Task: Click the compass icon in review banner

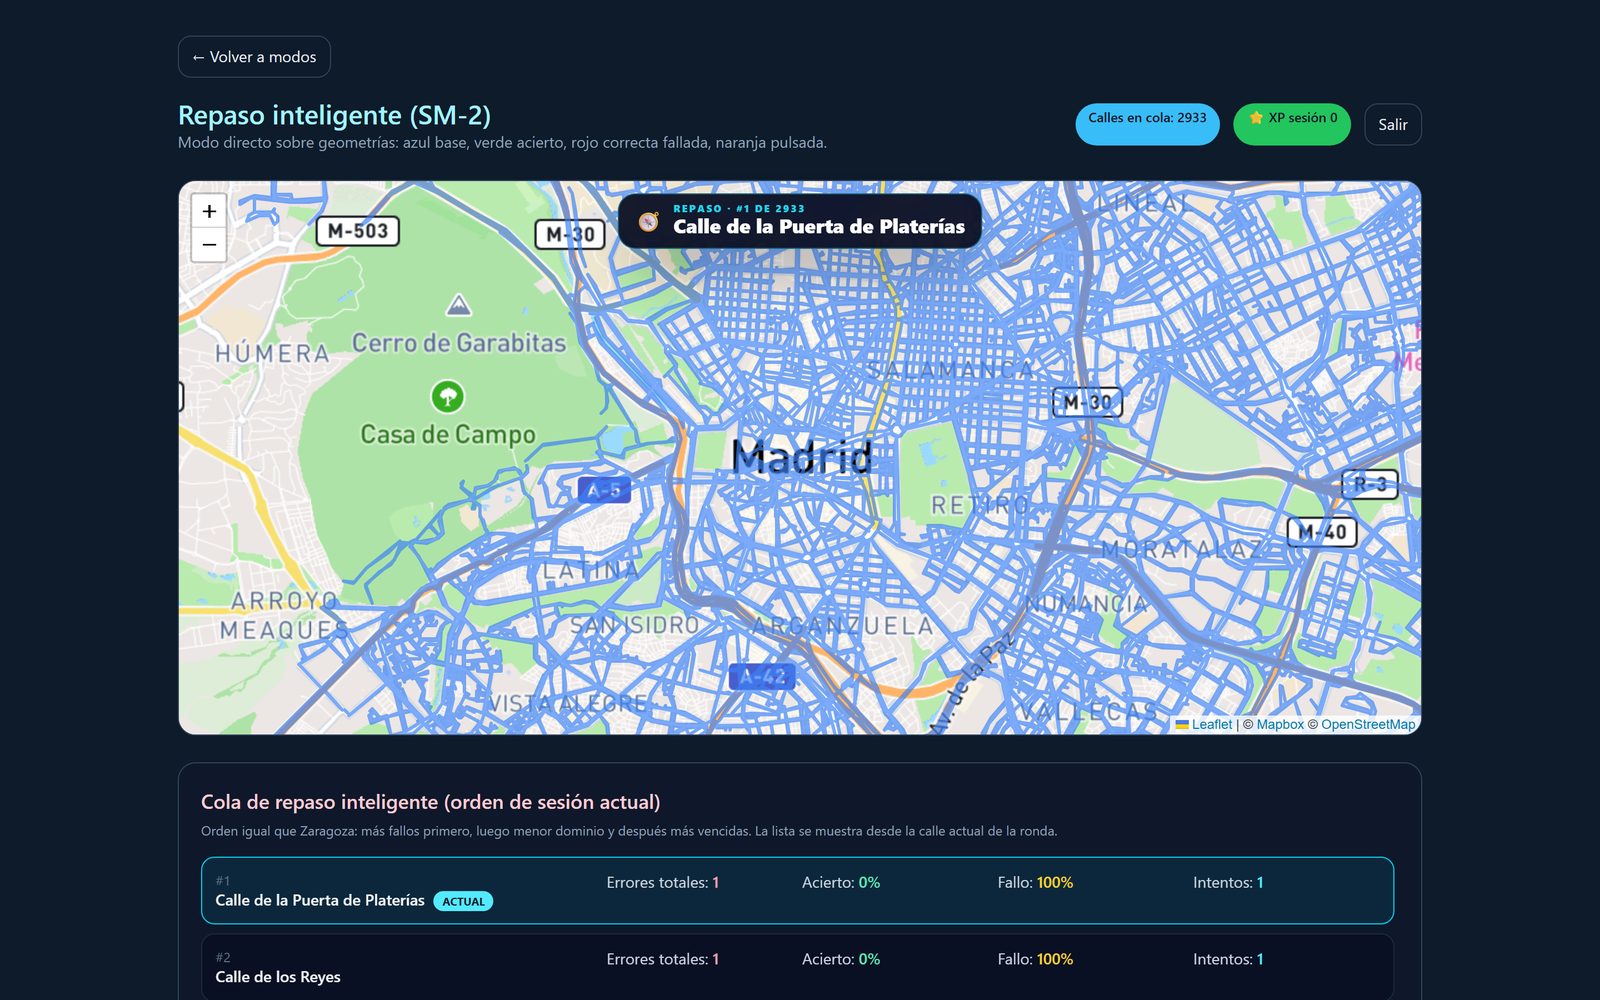Action: [649, 221]
